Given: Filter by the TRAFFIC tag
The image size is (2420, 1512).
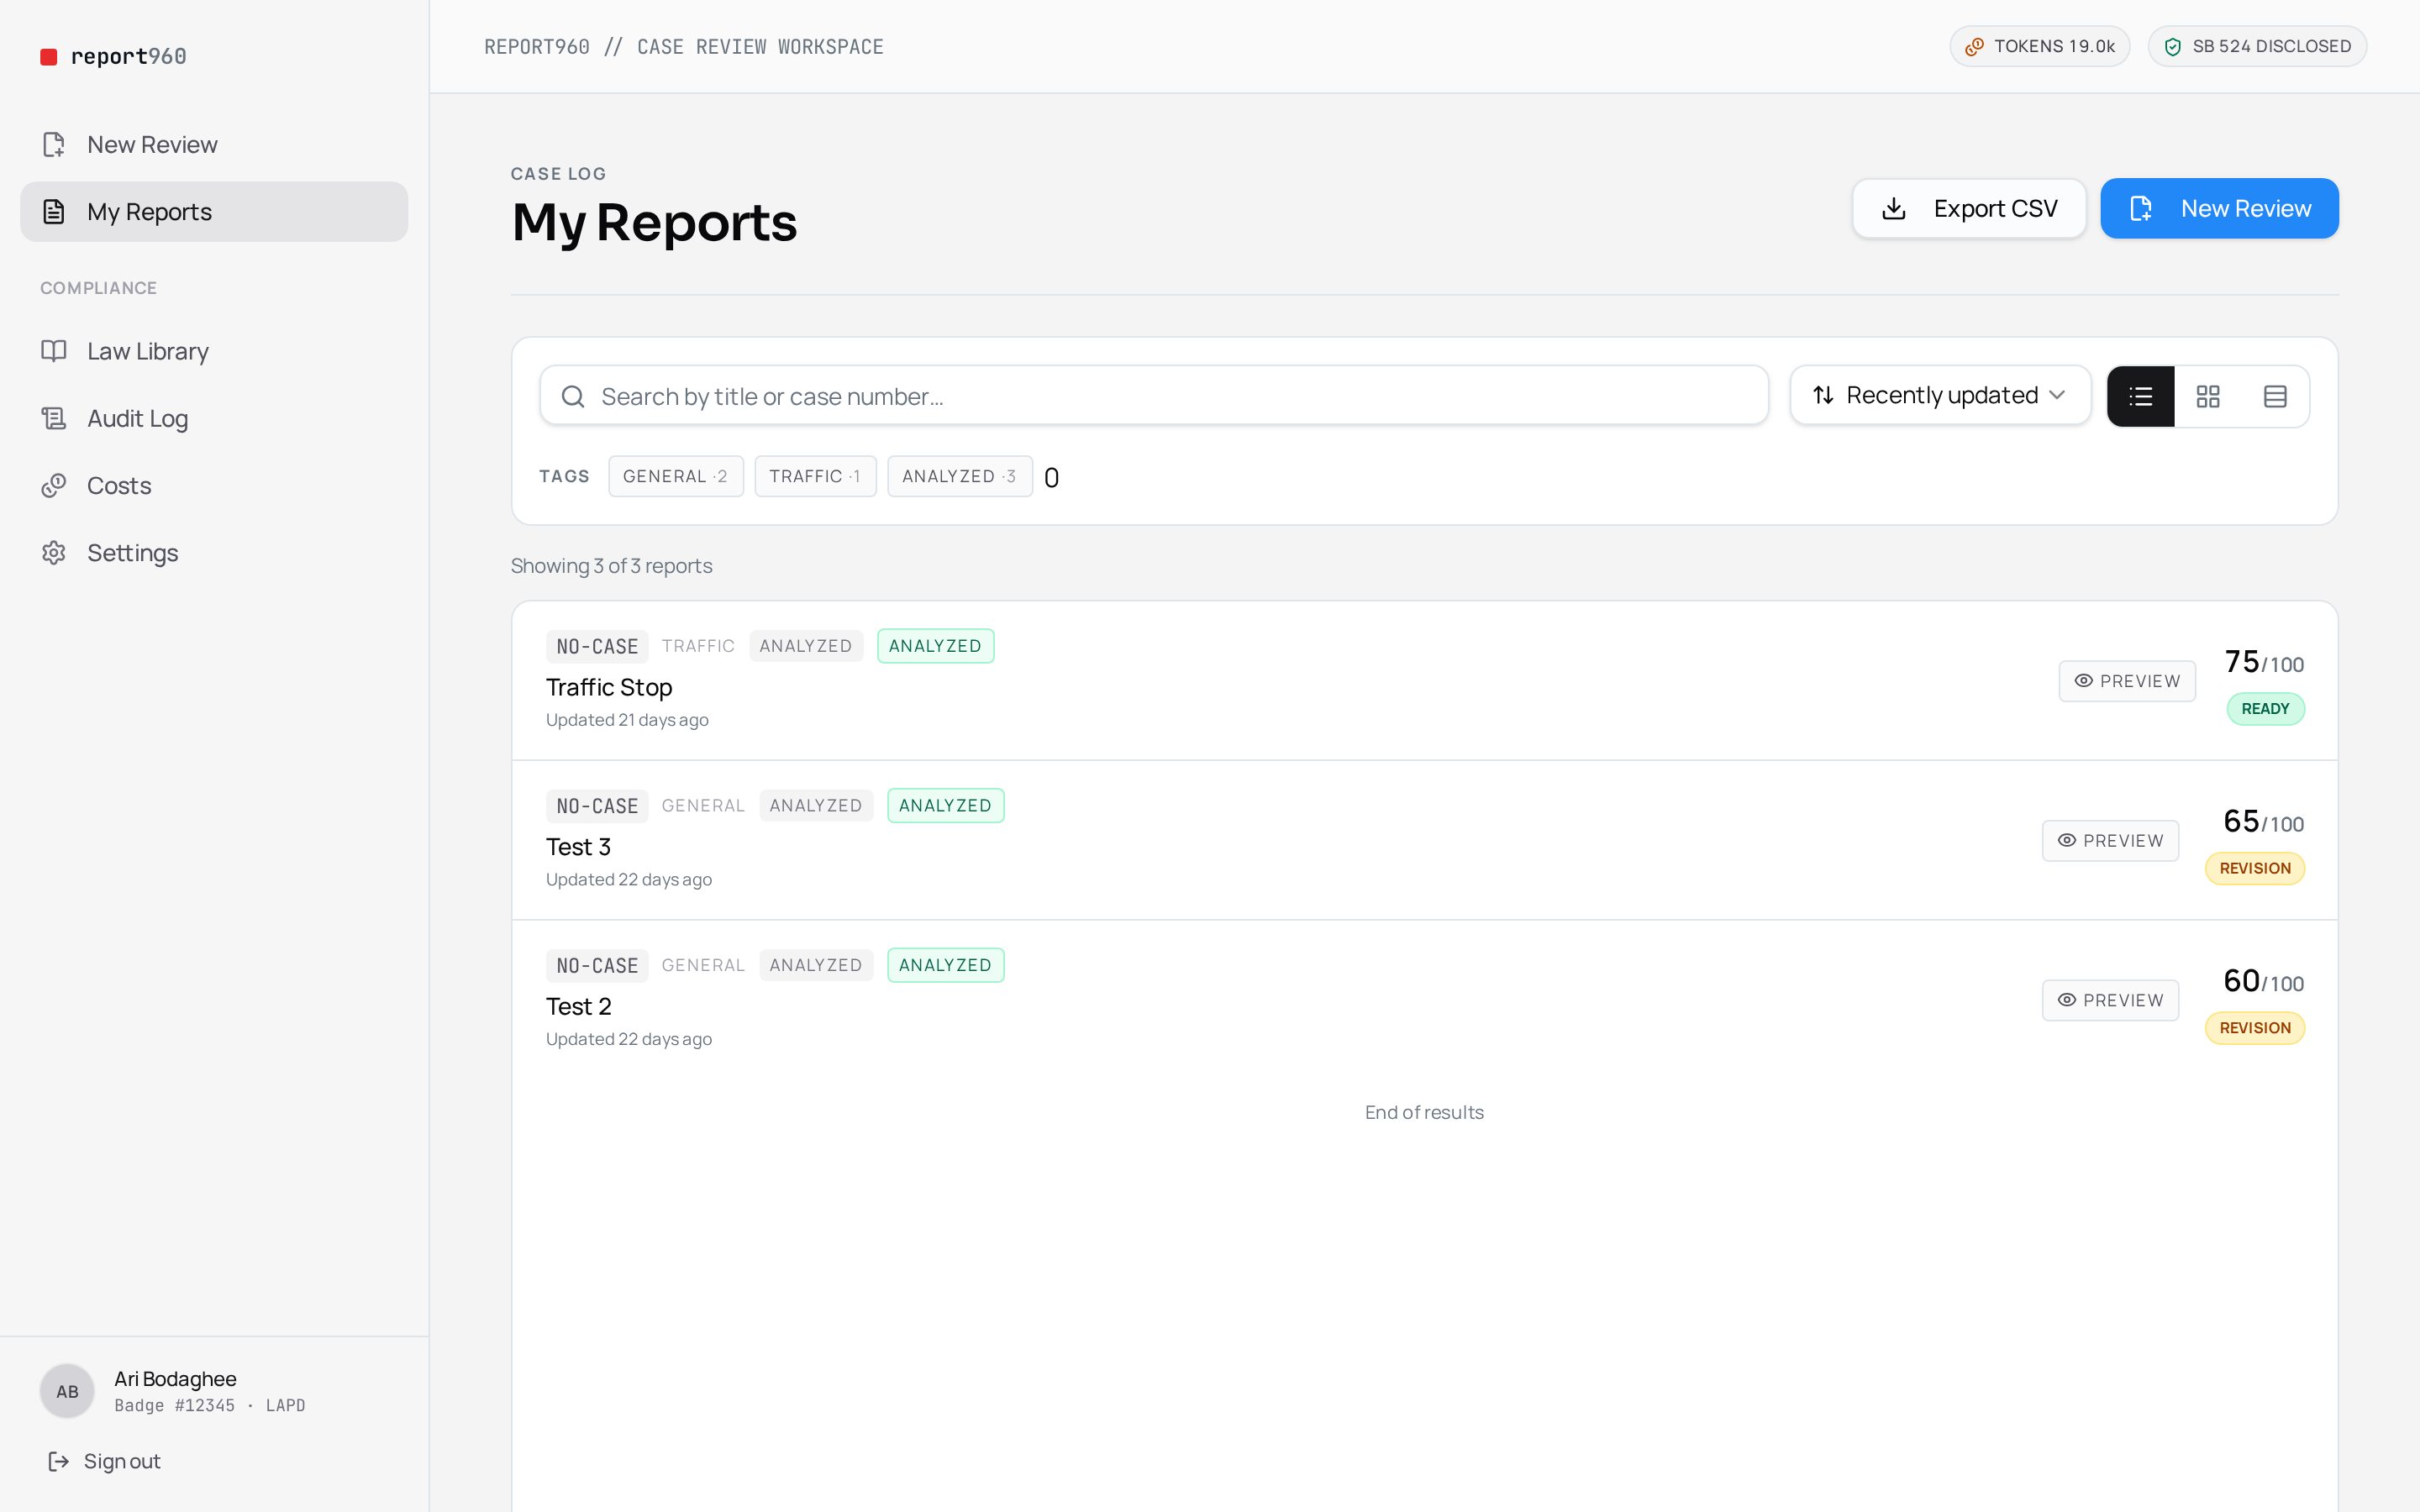Looking at the screenshot, I should point(815,476).
